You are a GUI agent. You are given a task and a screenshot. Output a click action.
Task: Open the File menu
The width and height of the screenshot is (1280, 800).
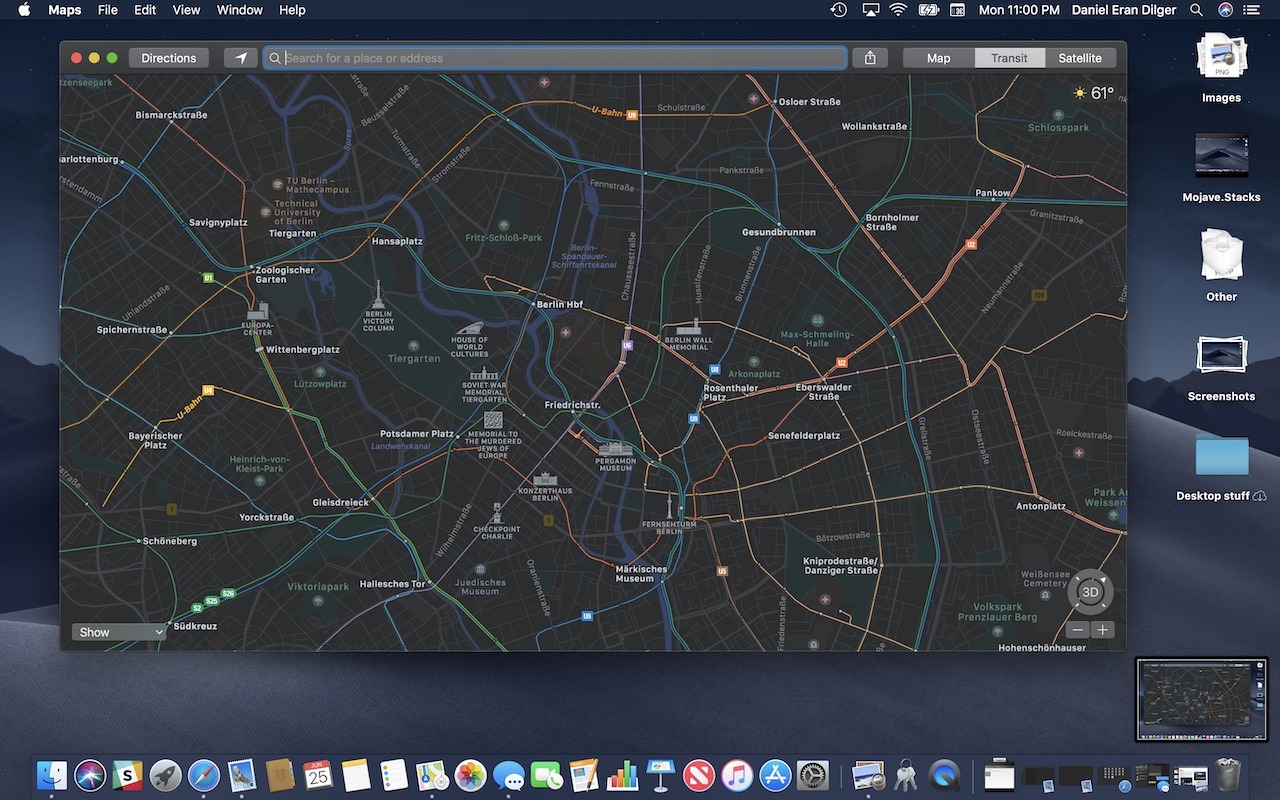click(x=108, y=10)
